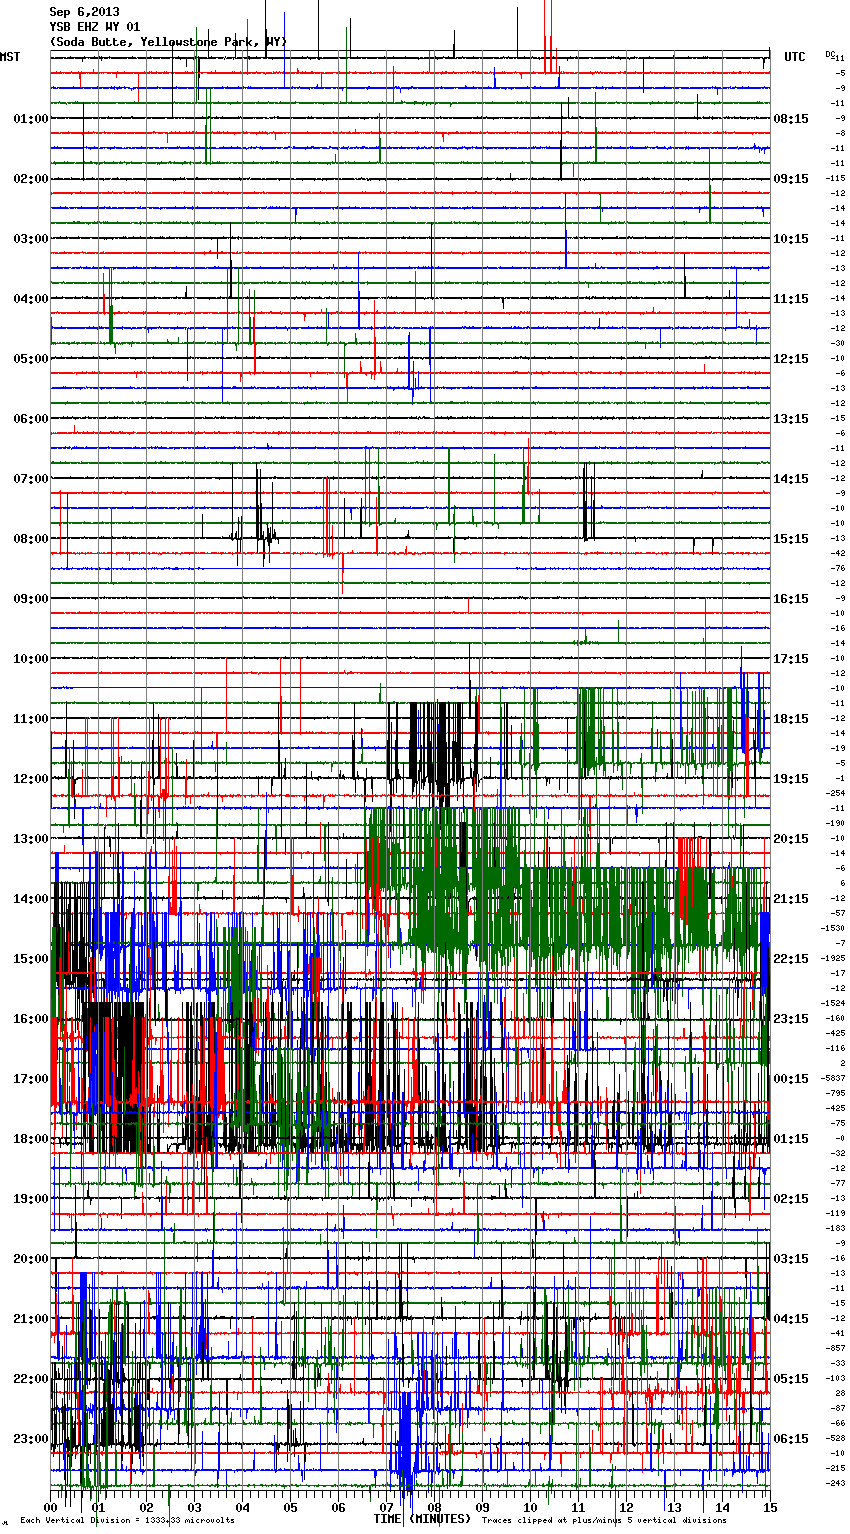The image size is (850, 1534).
Task: Select the 02:00 MST hour label
Action: click(x=31, y=179)
